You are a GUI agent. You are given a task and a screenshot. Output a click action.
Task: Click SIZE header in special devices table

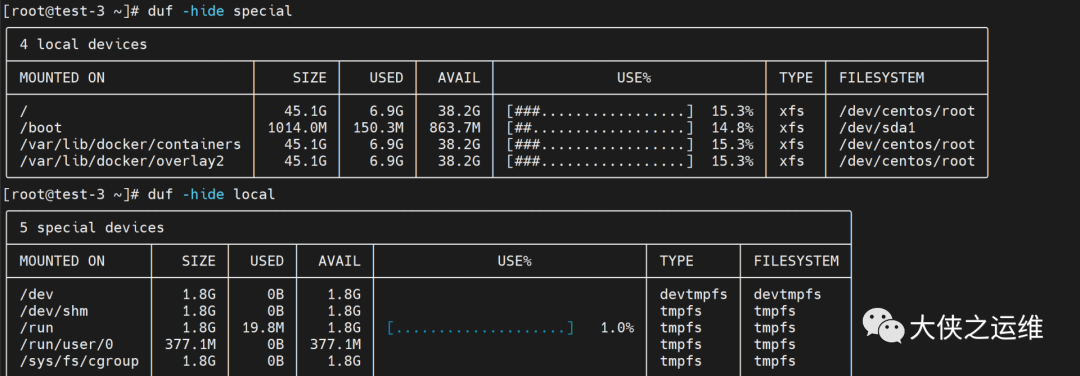198,261
